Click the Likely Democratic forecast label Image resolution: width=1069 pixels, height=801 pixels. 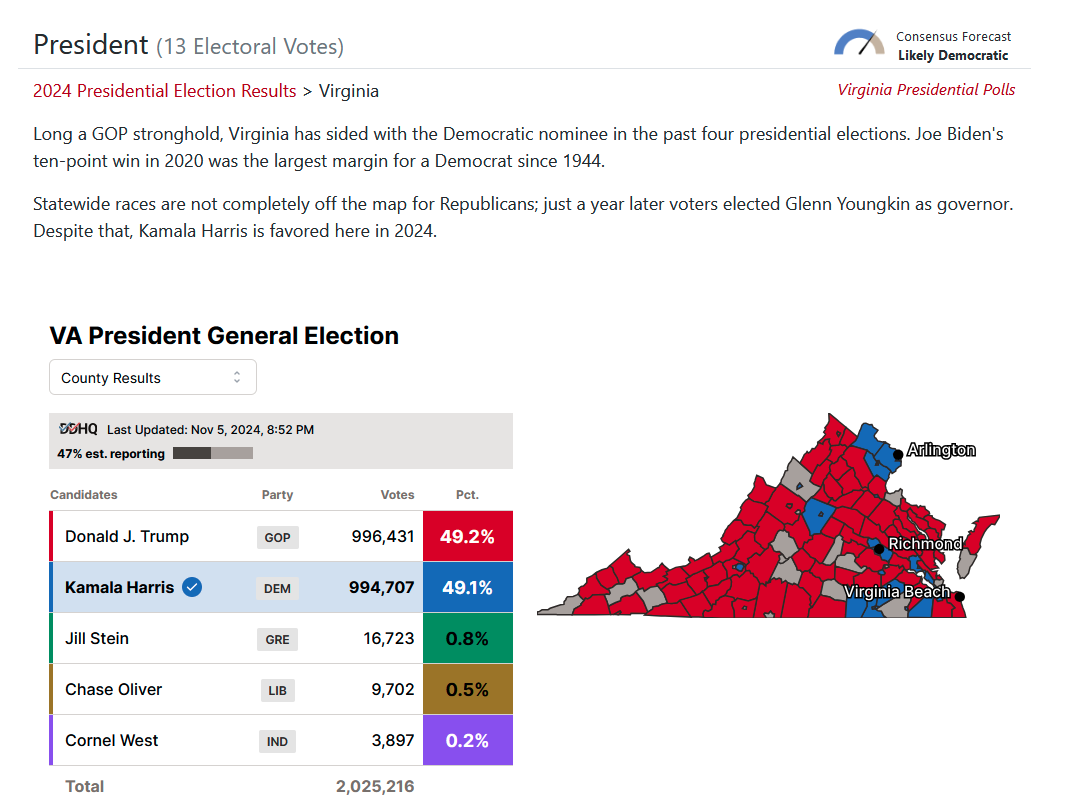pyautogui.click(x=952, y=55)
